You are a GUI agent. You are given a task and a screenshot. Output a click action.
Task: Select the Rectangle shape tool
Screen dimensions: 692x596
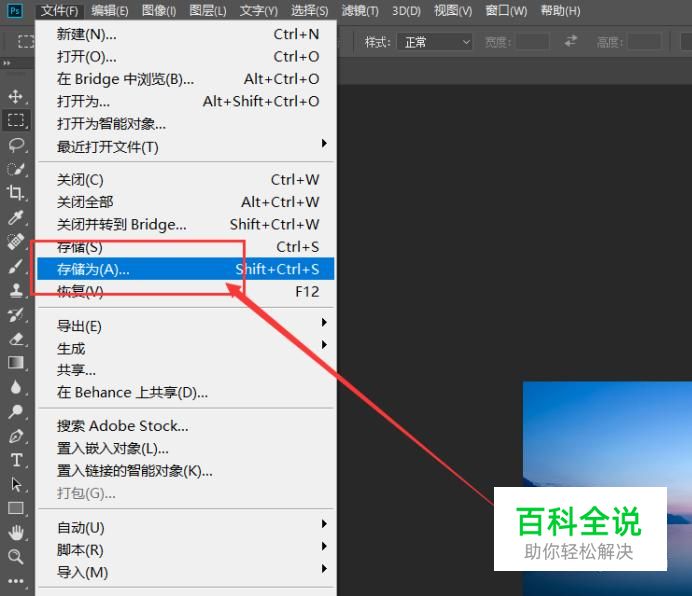pyautogui.click(x=16, y=508)
